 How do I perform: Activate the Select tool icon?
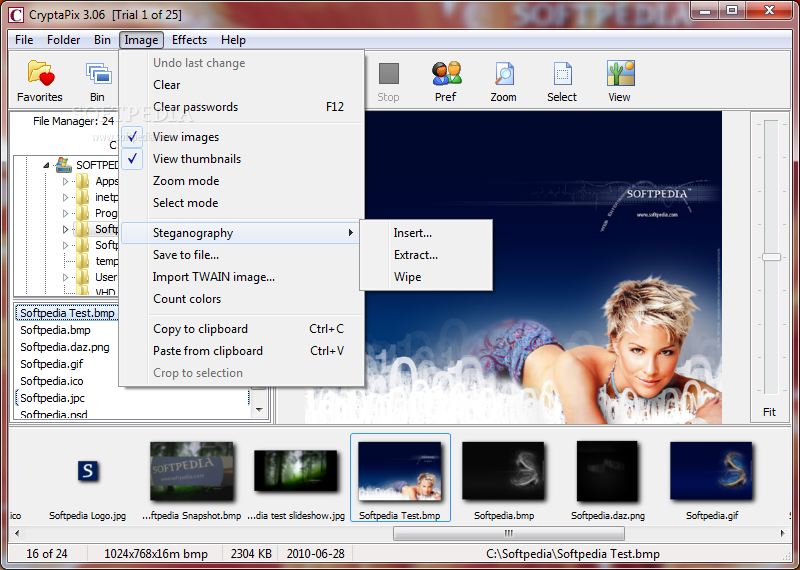562,74
